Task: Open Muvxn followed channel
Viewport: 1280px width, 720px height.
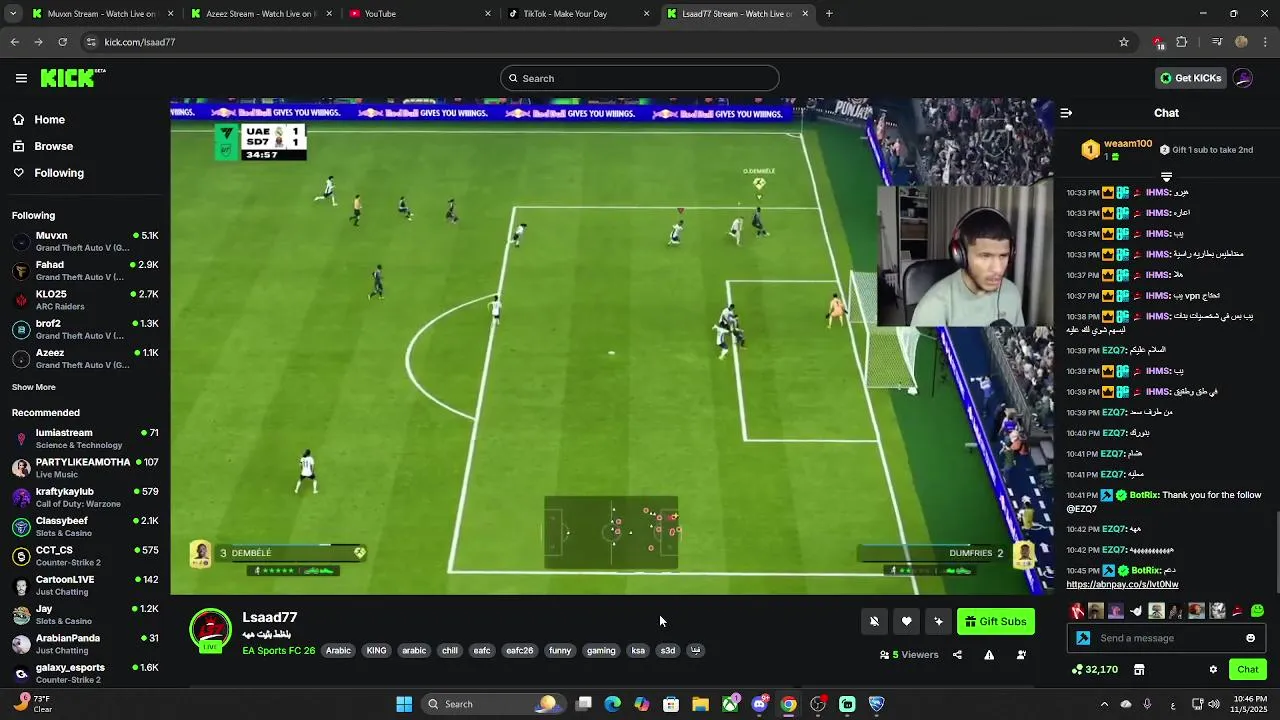Action: (x=85, y=241)
